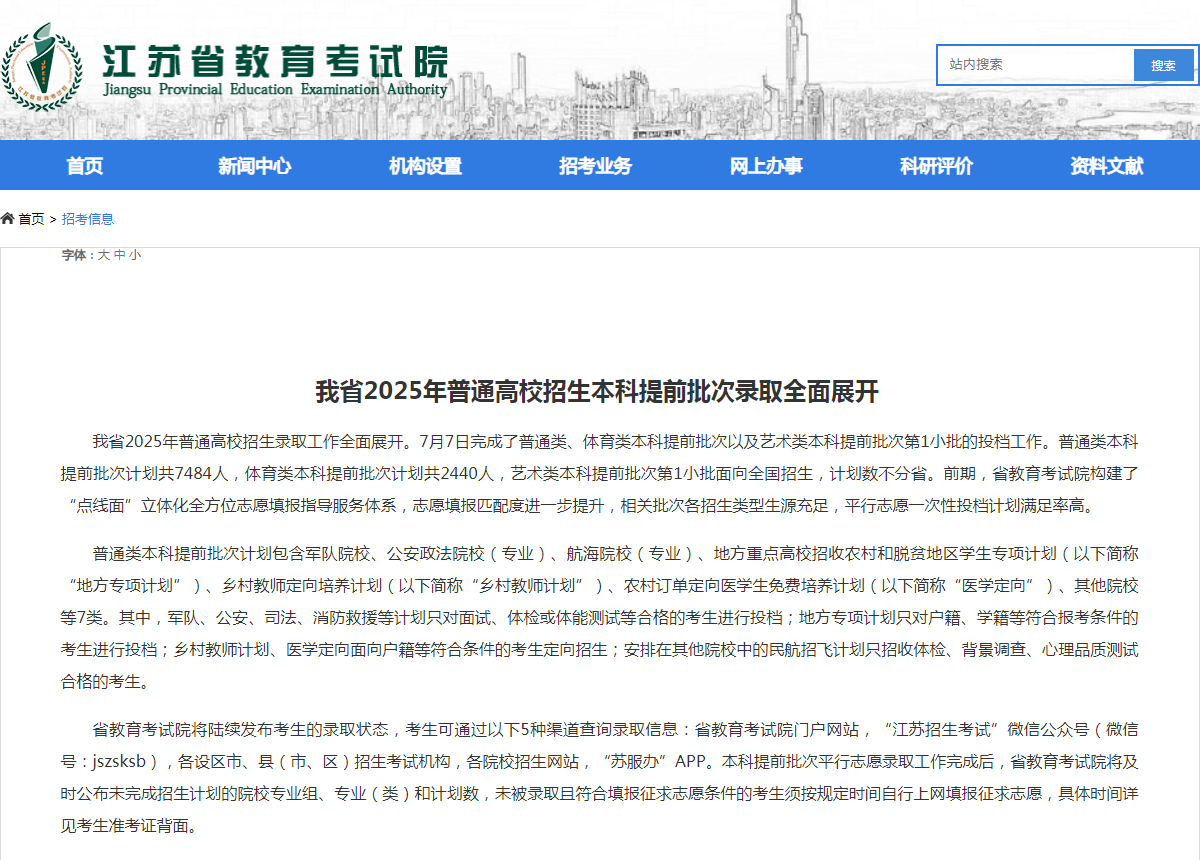This screenshot has width=1200, height=860.
Task: Open the 网上办事 navigation menu
Action: [x=766, y=166]
